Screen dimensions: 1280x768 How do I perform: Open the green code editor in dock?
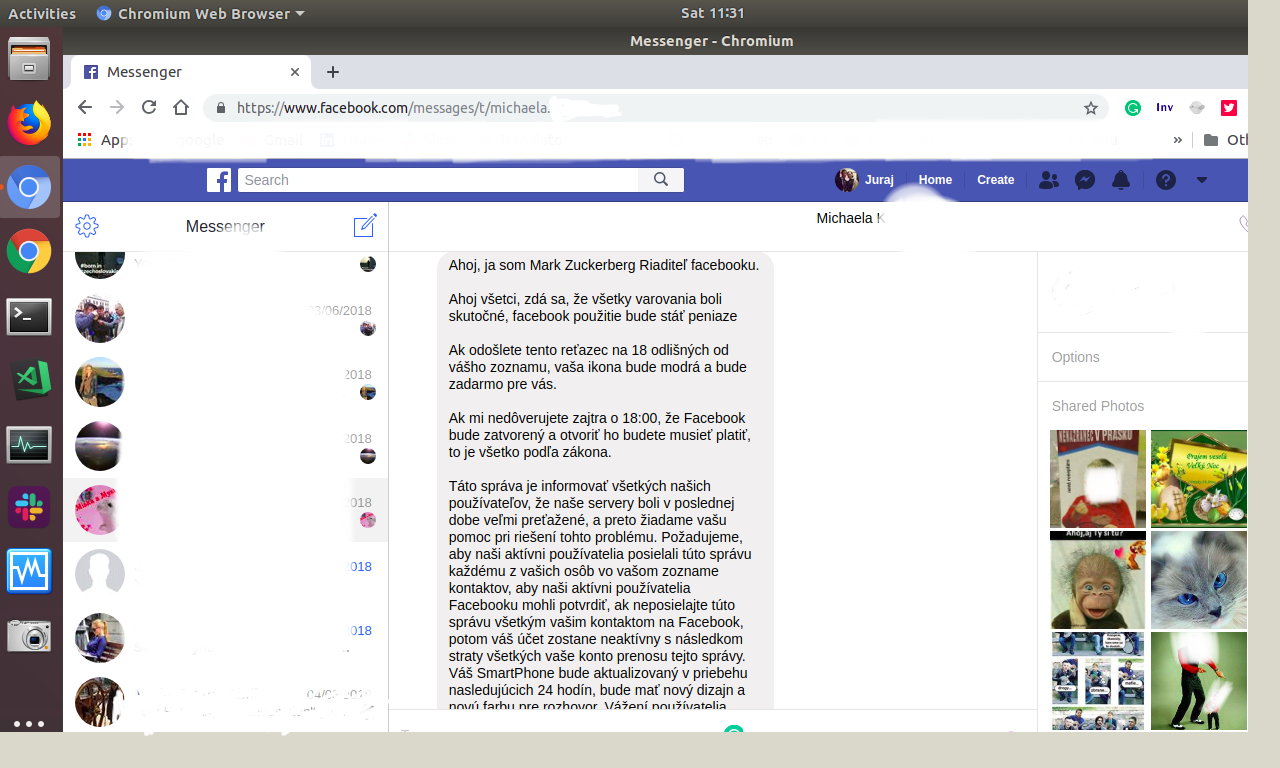[29, 380]
